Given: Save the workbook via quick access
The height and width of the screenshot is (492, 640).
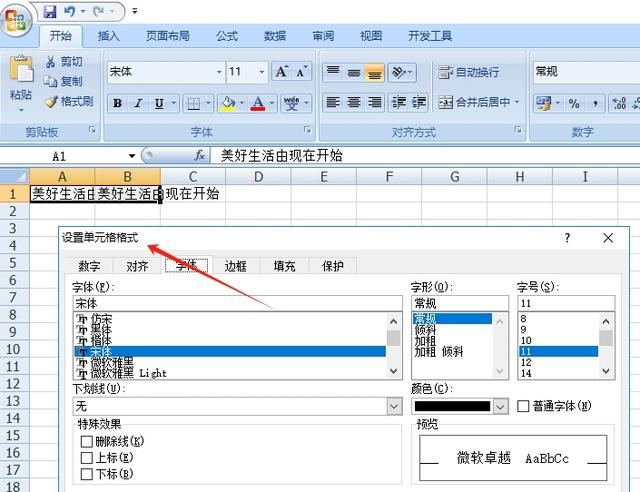Looking at the screenshot, I should coord(50,11).
